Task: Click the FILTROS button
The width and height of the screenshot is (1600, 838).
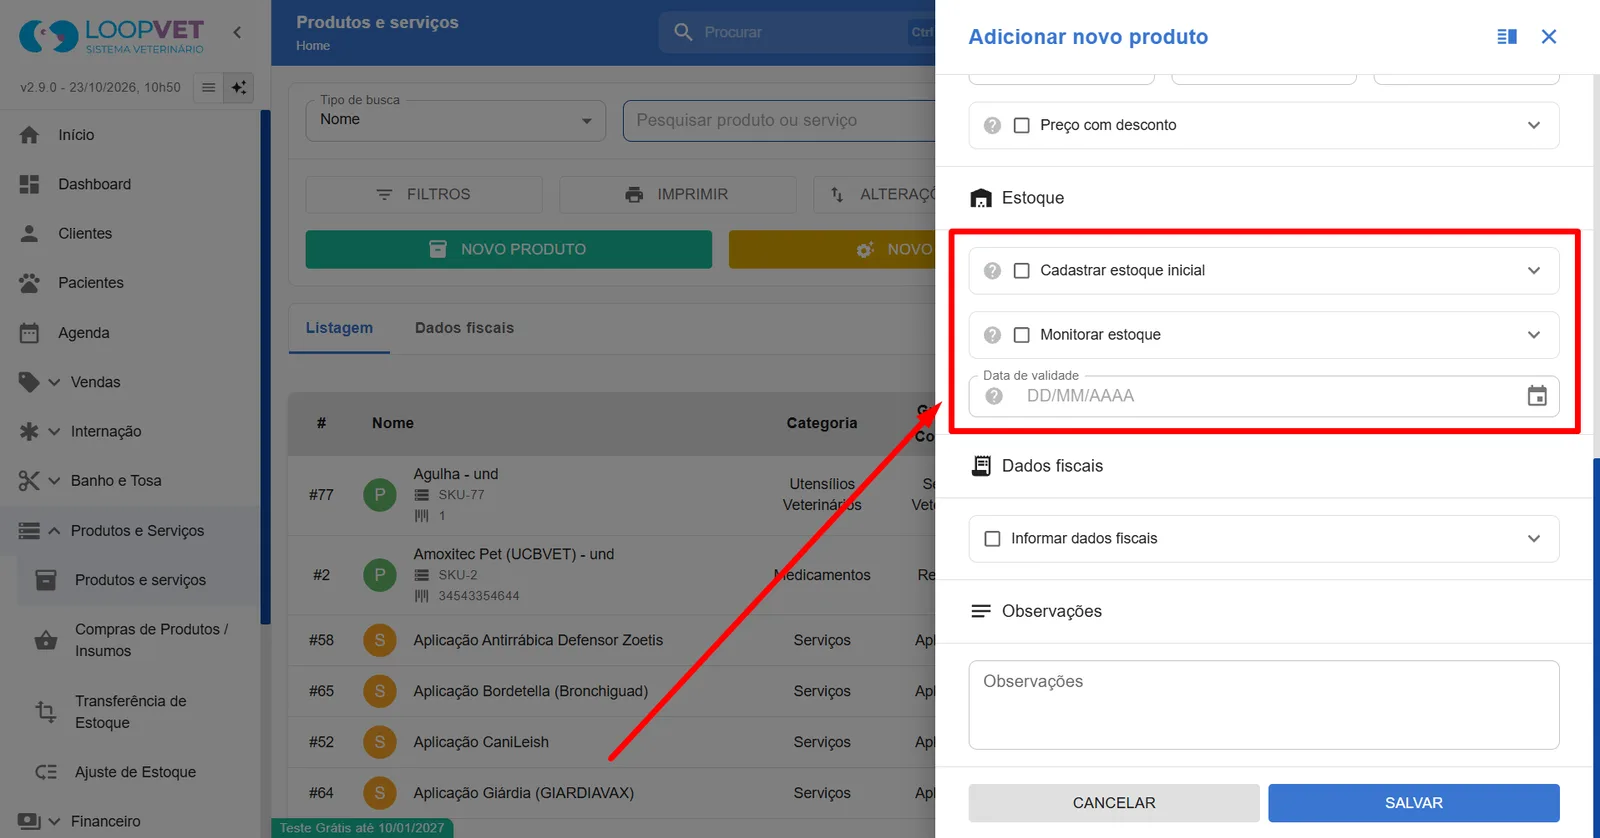Action: pos(424,194)
